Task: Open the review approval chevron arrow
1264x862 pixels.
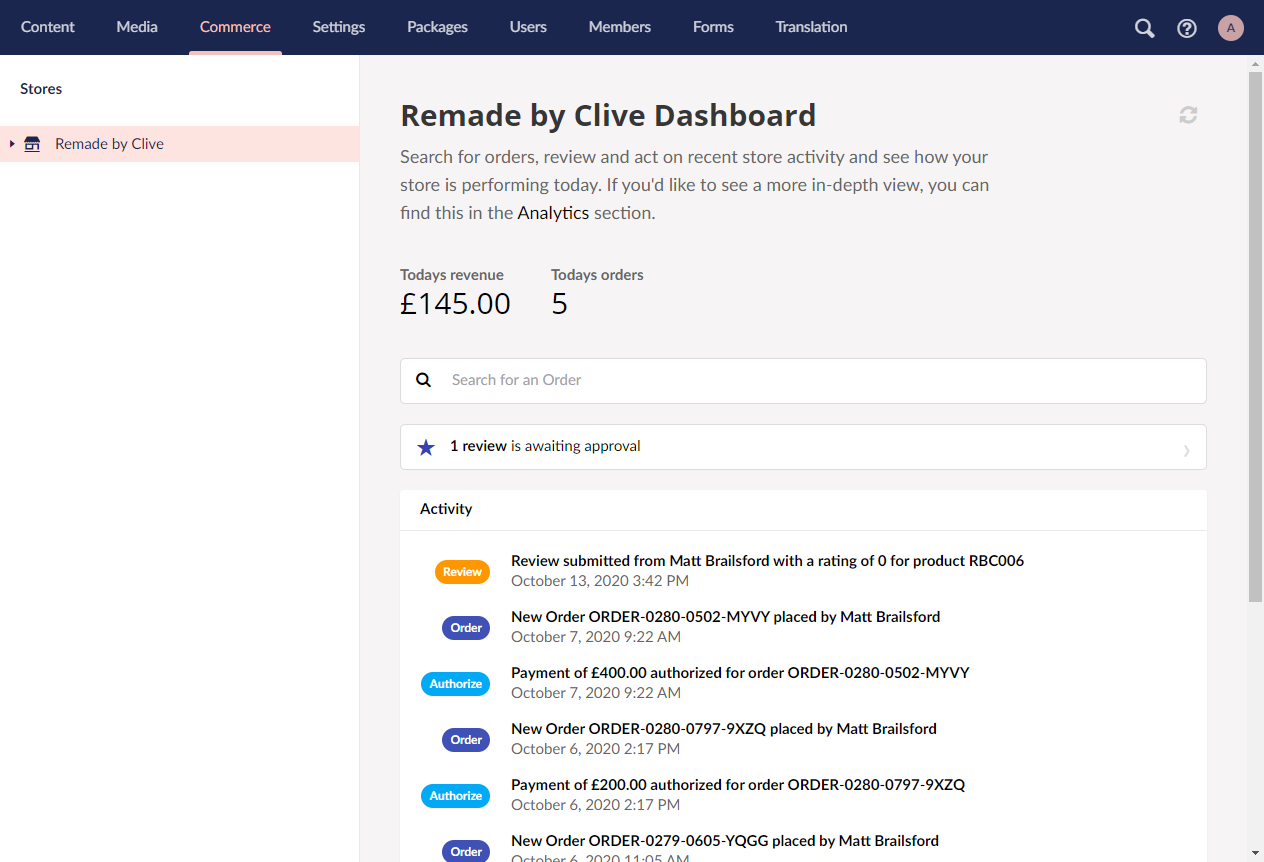Action: coord(1186,449)
